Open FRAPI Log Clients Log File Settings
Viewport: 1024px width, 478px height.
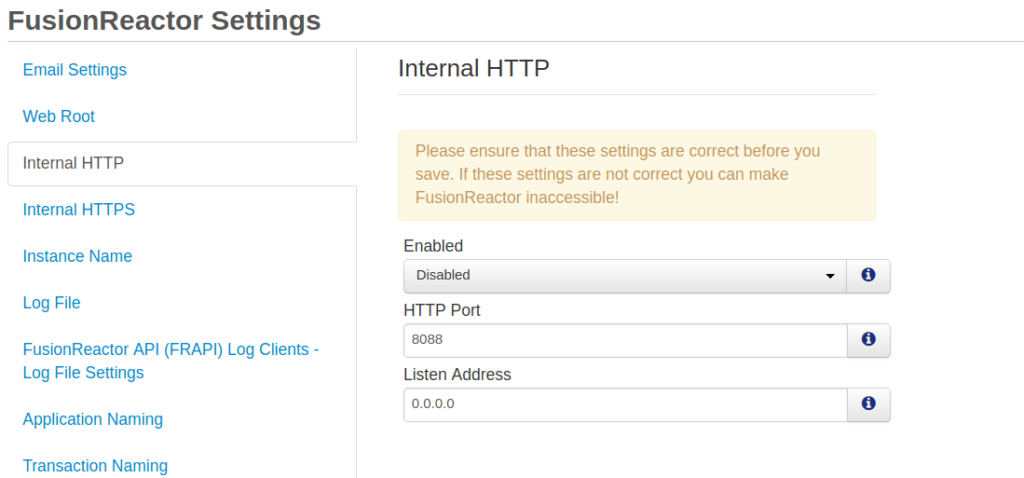point(170,361)
